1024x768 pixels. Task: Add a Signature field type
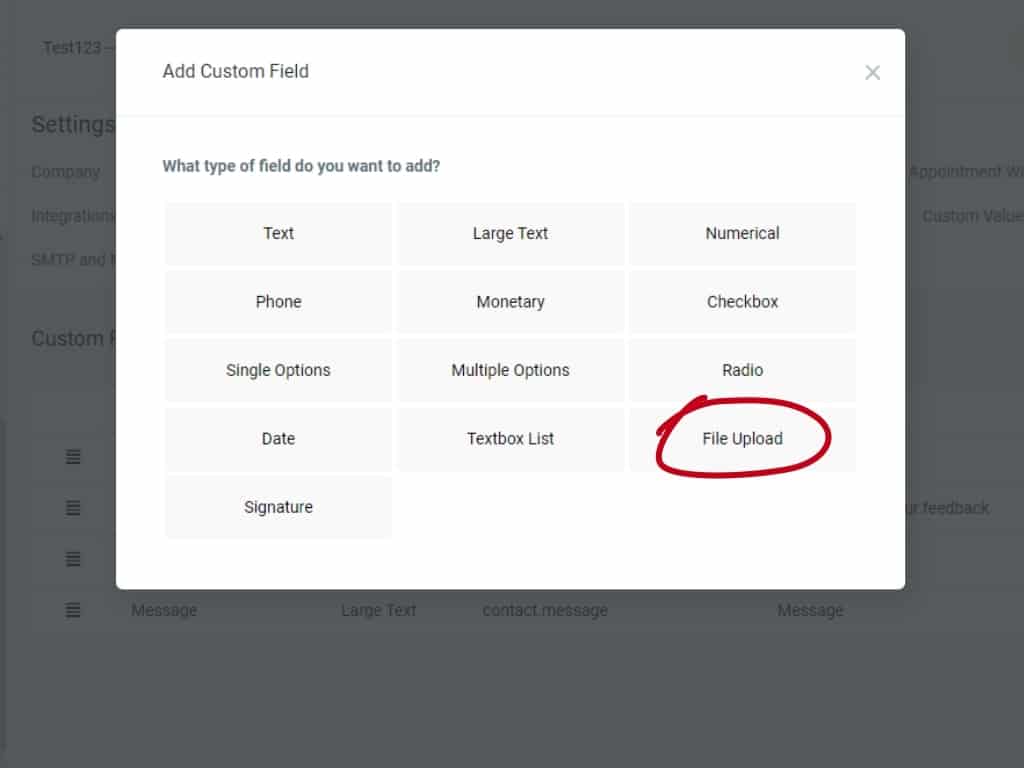tap(278, 507)
